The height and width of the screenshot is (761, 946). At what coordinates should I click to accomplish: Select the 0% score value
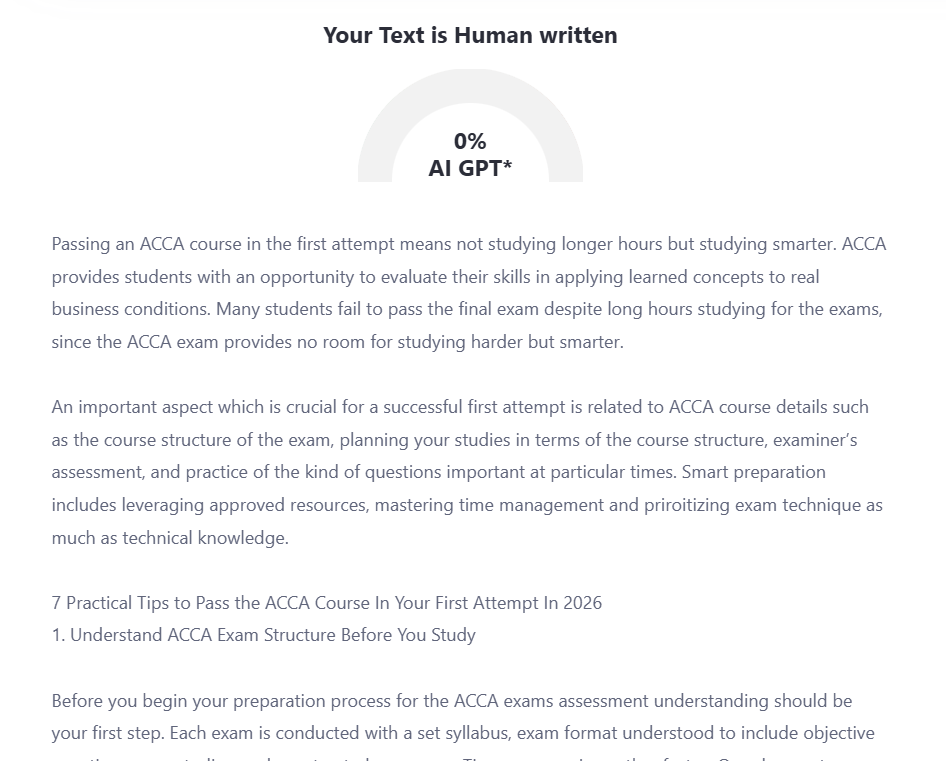(470, 141)
